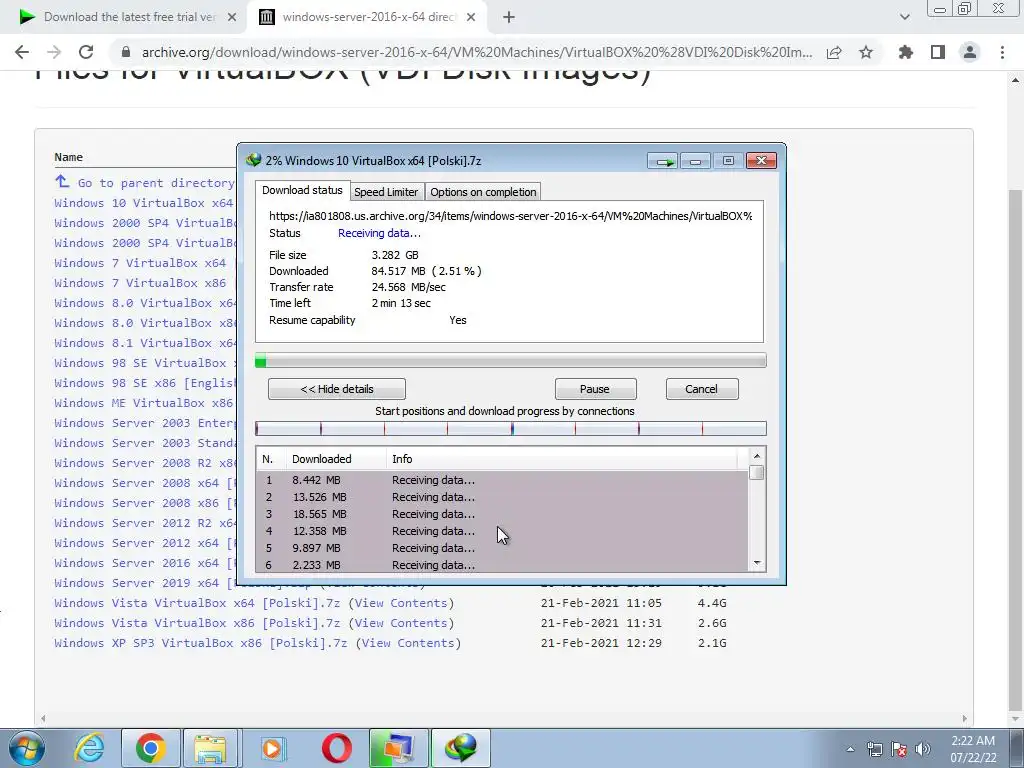Select connection row 3 with 18.565 MB
1024x768 pixels.
coord(502,514)
